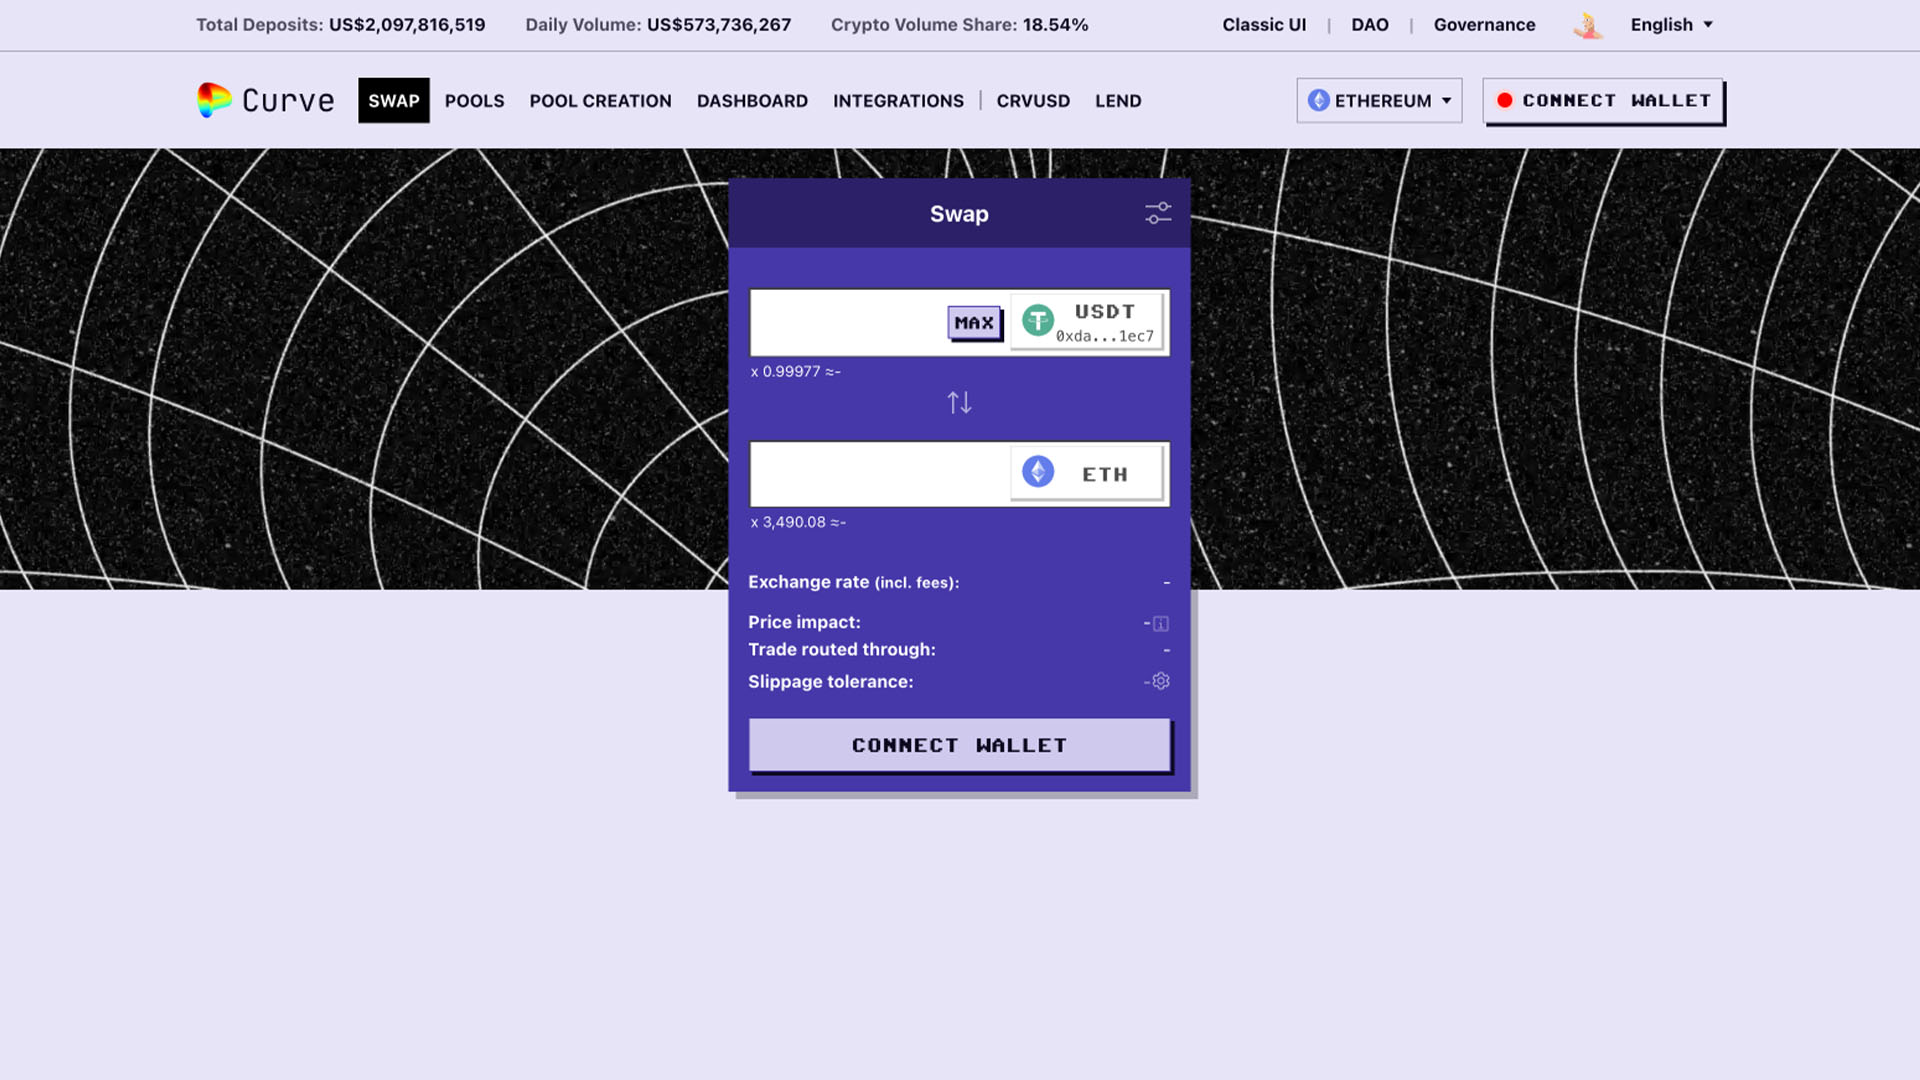
Task: Switch to the LEND tab
Action: (x=1118, y=101)
